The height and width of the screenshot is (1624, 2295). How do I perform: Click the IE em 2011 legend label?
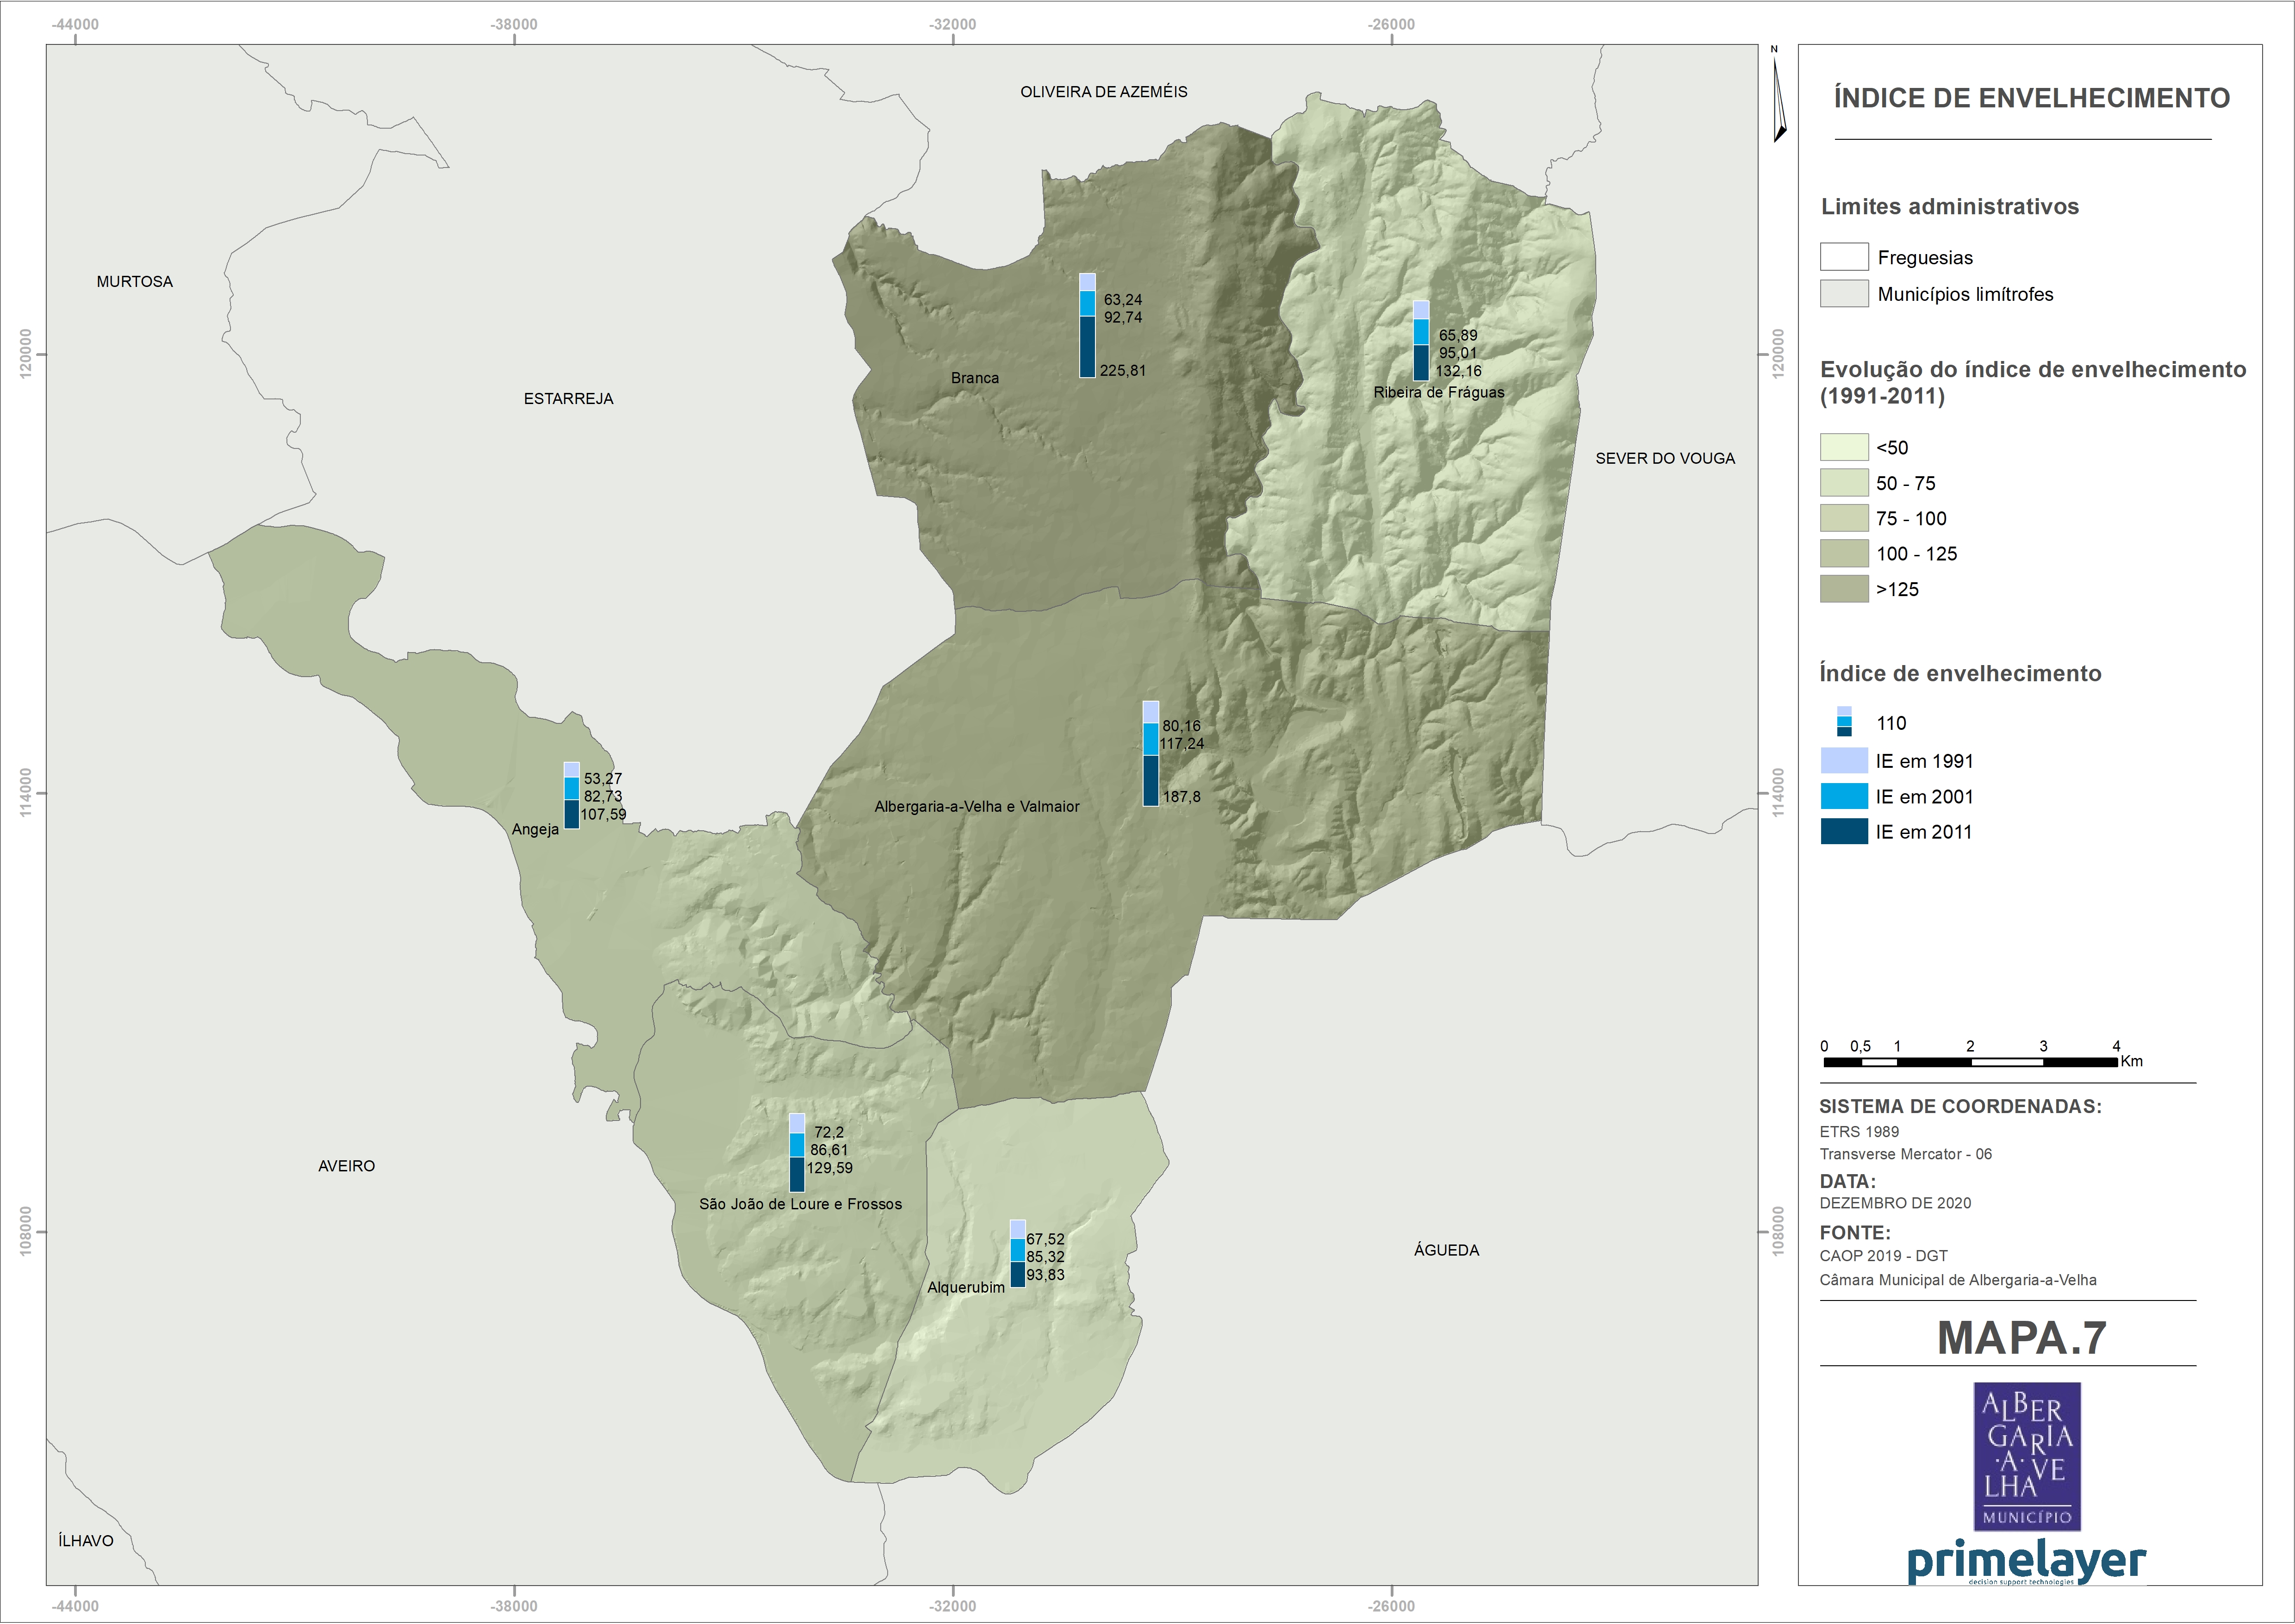(1924, 832)
